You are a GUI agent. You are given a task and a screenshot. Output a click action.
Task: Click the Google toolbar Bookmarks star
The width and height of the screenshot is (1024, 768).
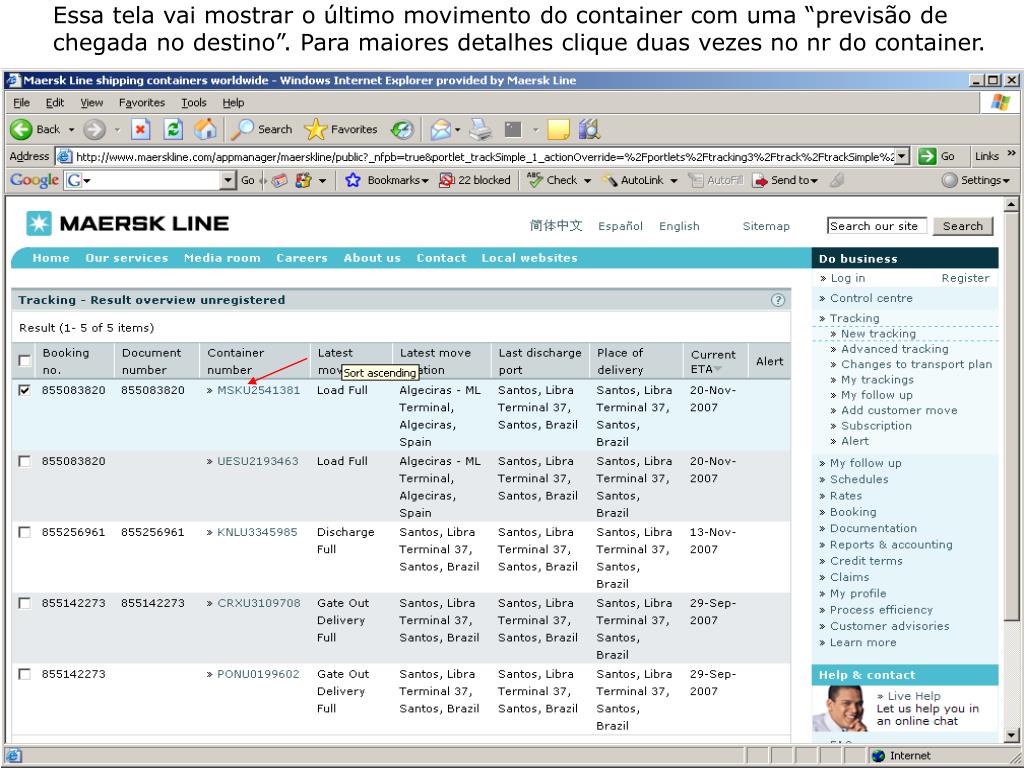point(353,180)
